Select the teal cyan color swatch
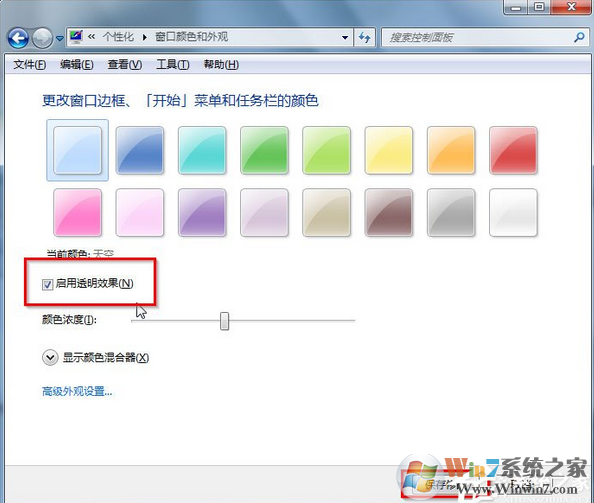This screenshot has height=503, width=594. 202,150
